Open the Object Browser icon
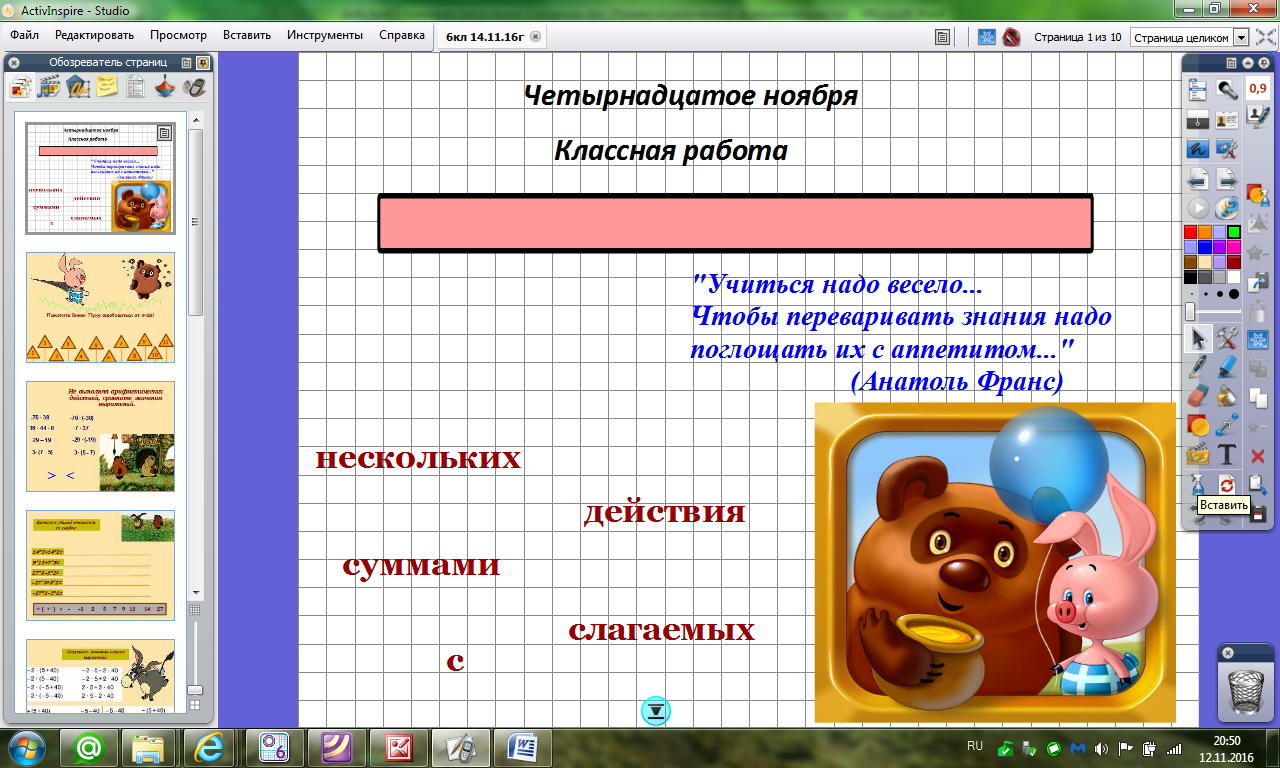1280x768 pixels. (x=78, y=88)
